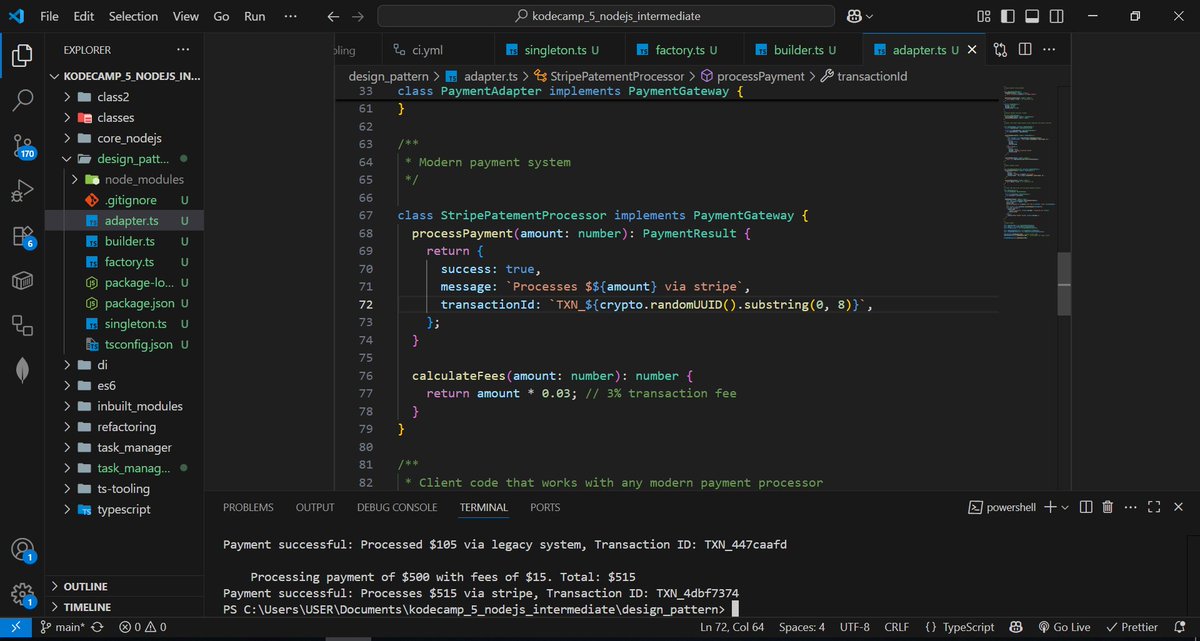Open the Edit menu
The height and width of the screenshot is (641, 1200).
point(84,16)
